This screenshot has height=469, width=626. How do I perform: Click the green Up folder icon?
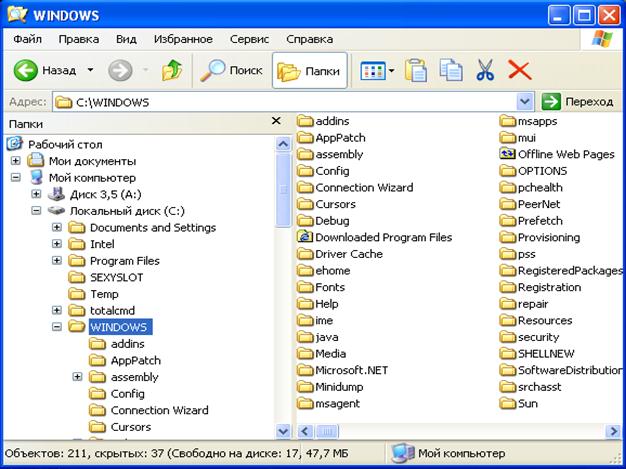(x=172, y=71)
